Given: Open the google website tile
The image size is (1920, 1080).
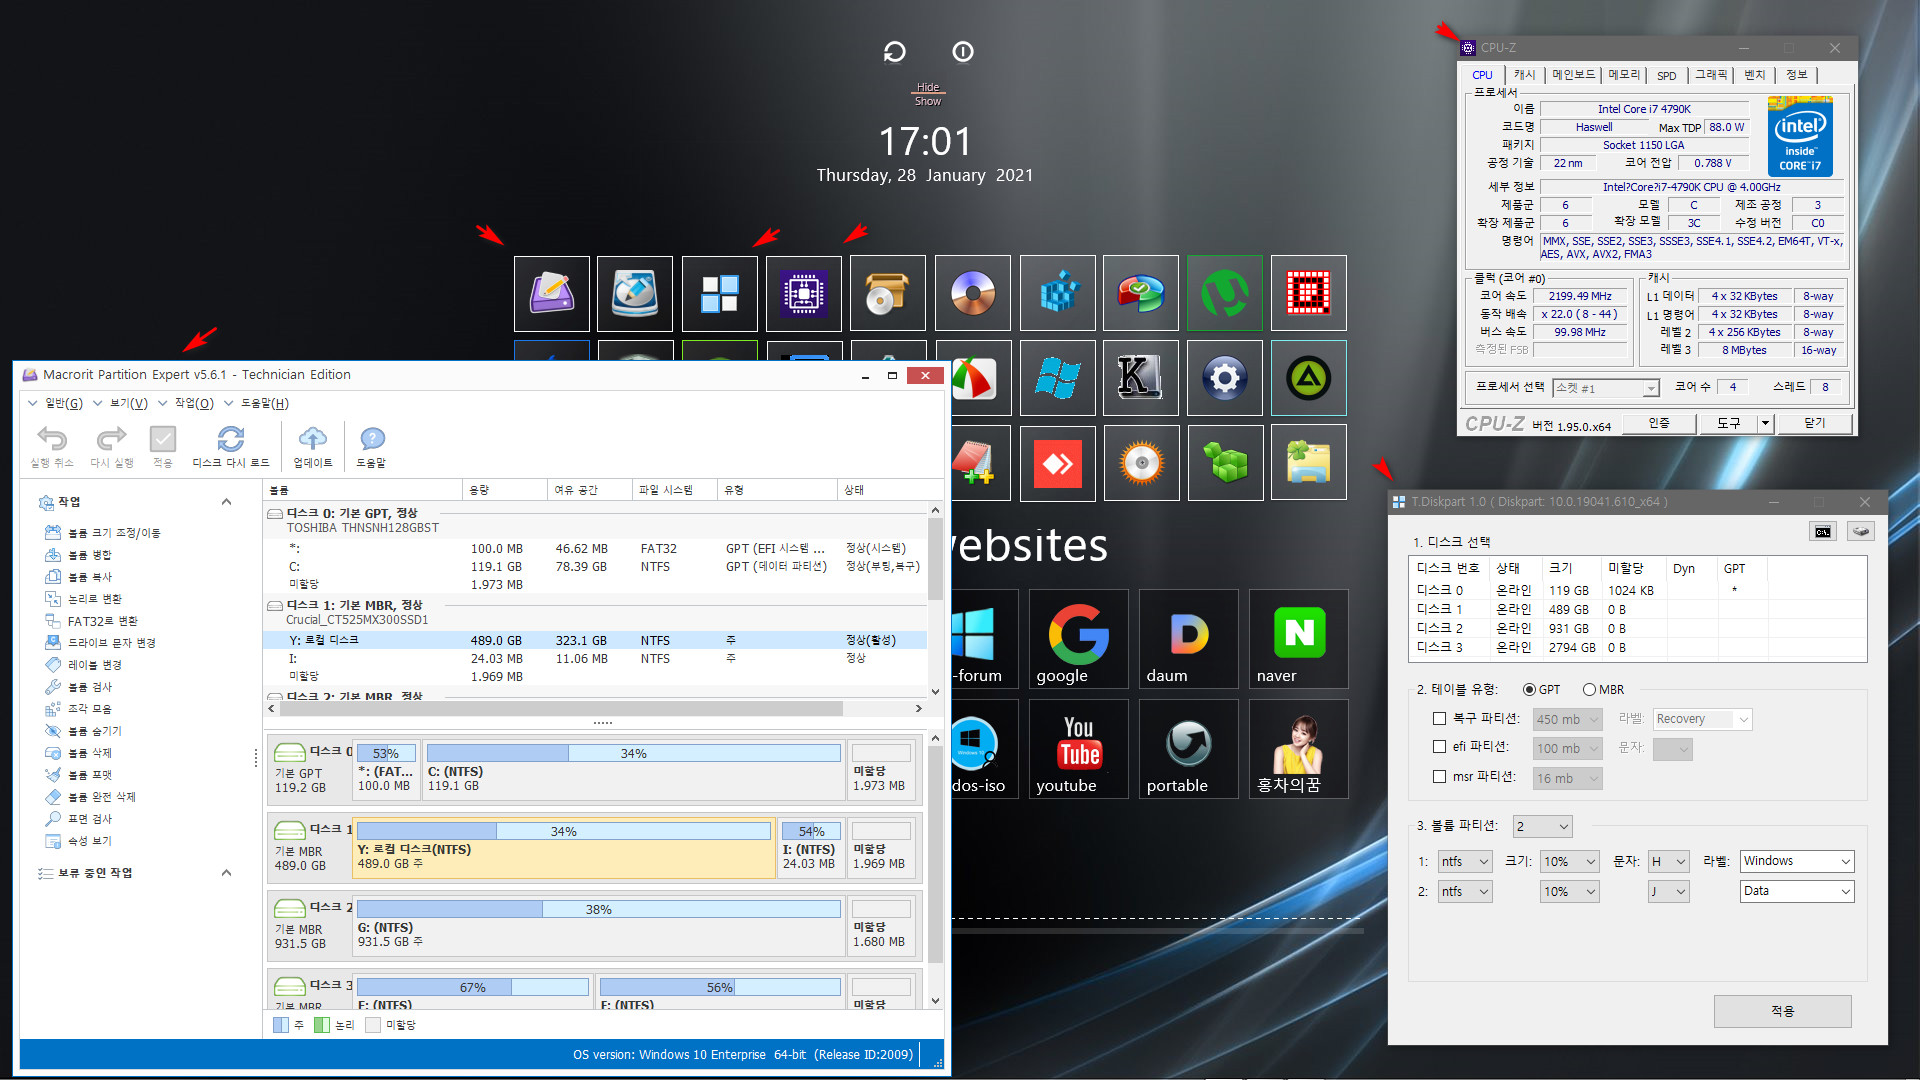Looking at the screenshot, I should tap(1078, 639).
